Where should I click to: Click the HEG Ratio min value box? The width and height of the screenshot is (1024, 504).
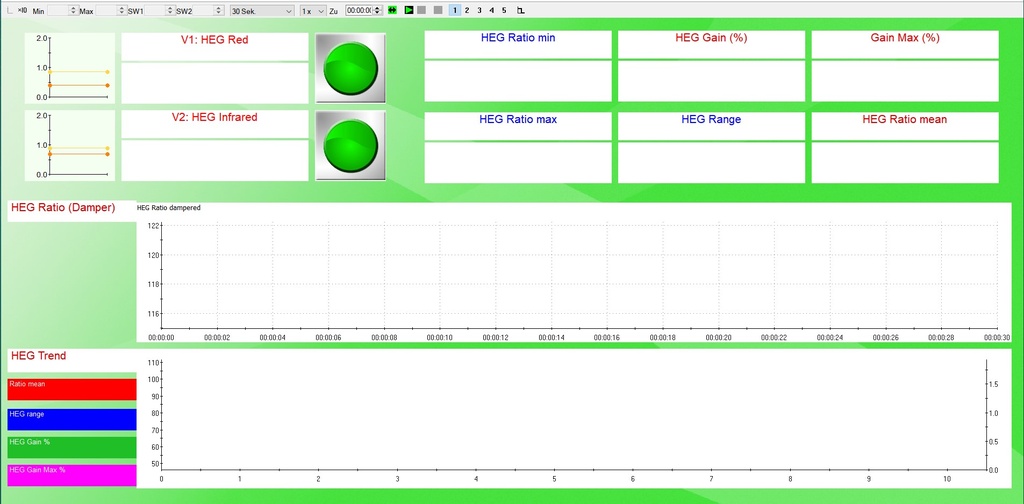(x=518, y=81)
